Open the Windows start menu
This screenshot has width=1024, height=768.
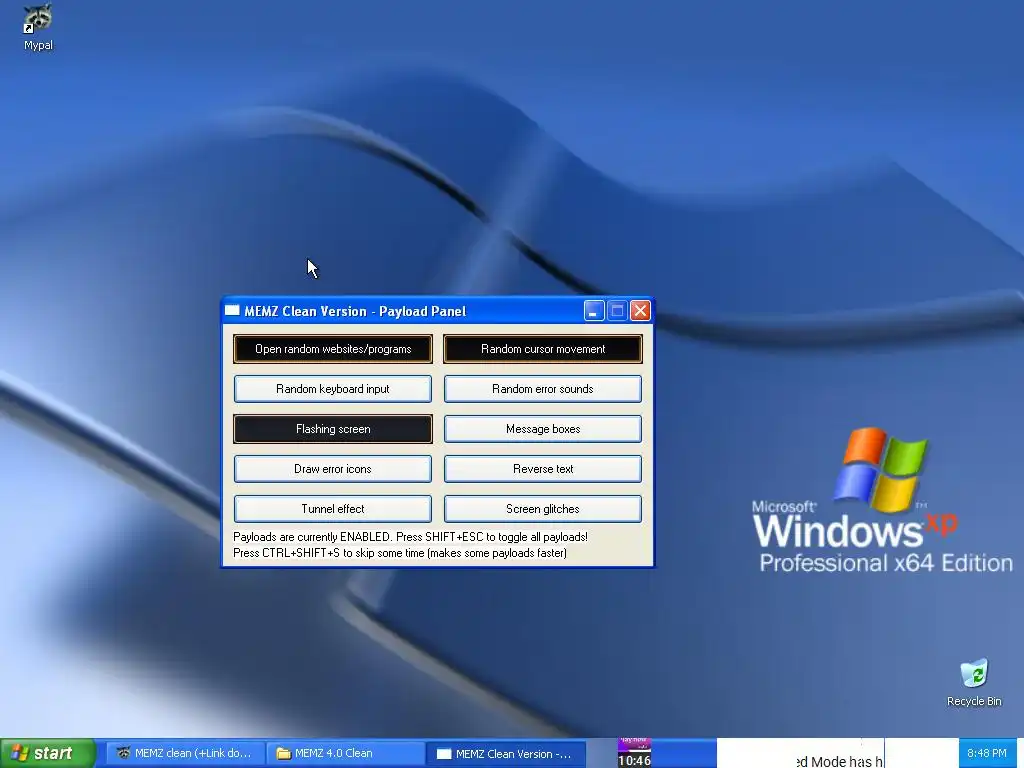48,753
